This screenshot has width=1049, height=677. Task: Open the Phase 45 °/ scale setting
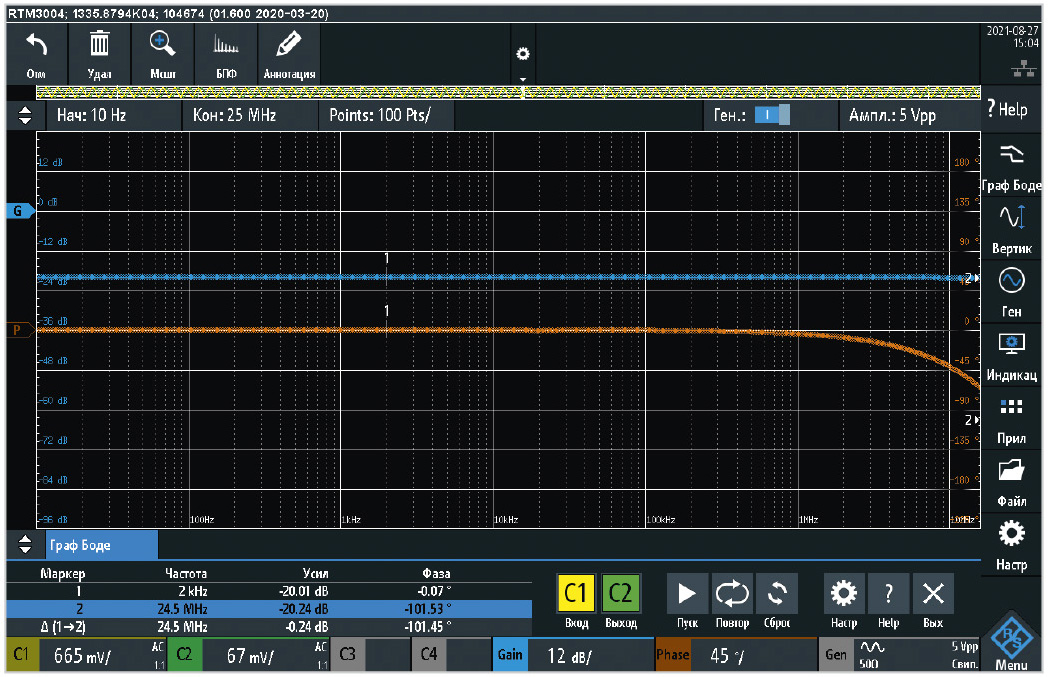click(x=735, y=655)
